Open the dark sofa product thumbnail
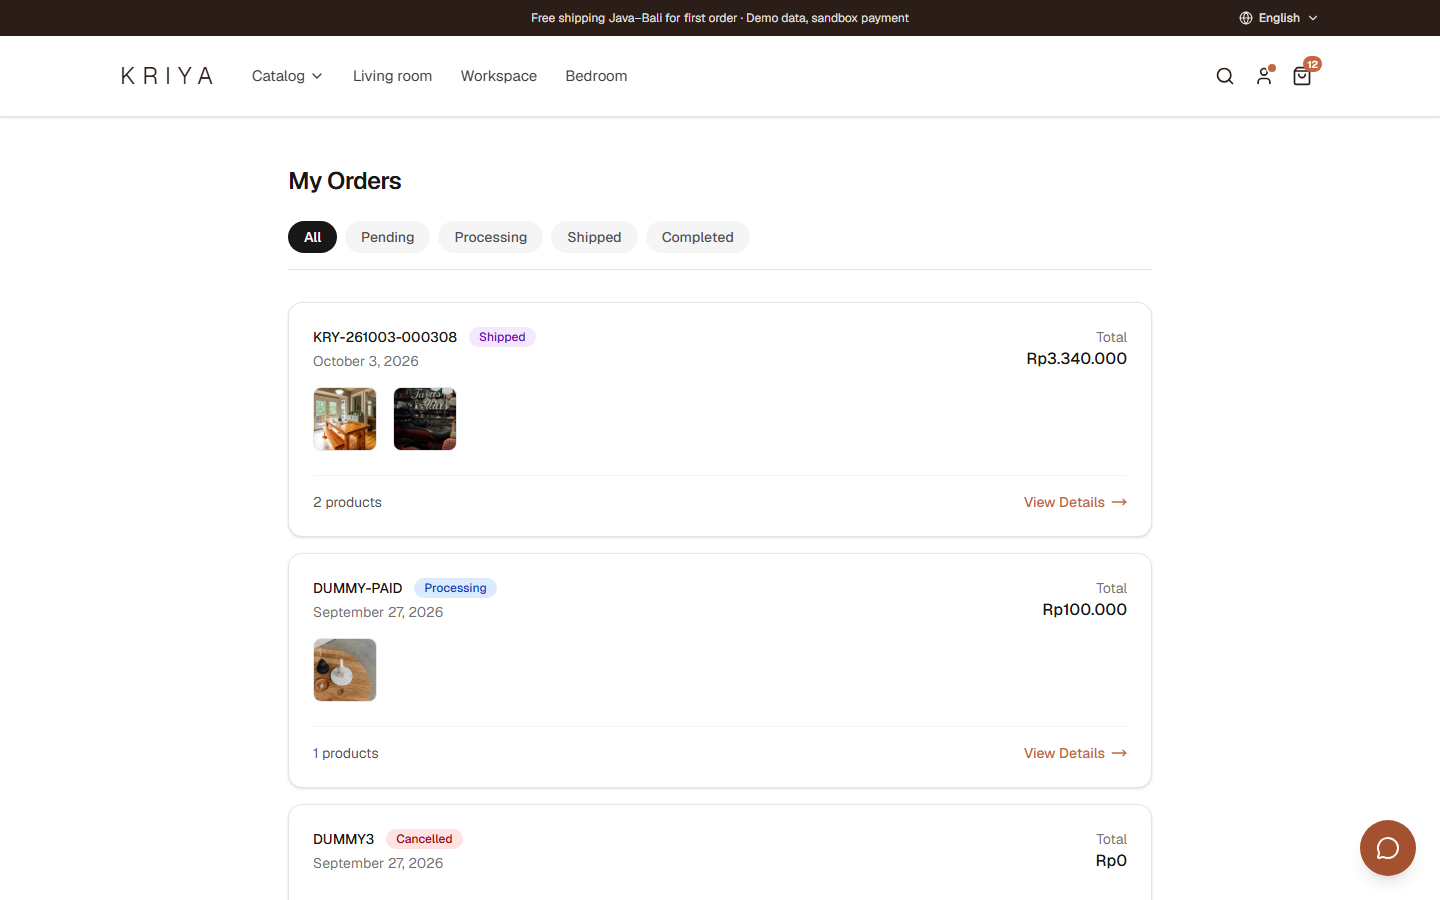 [x=425, y=419]
